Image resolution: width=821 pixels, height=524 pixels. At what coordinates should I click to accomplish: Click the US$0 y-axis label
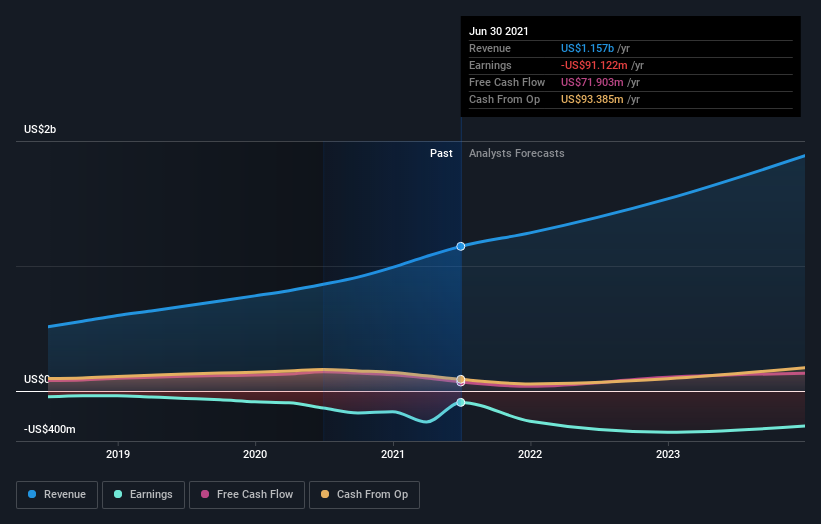point(37,379)
